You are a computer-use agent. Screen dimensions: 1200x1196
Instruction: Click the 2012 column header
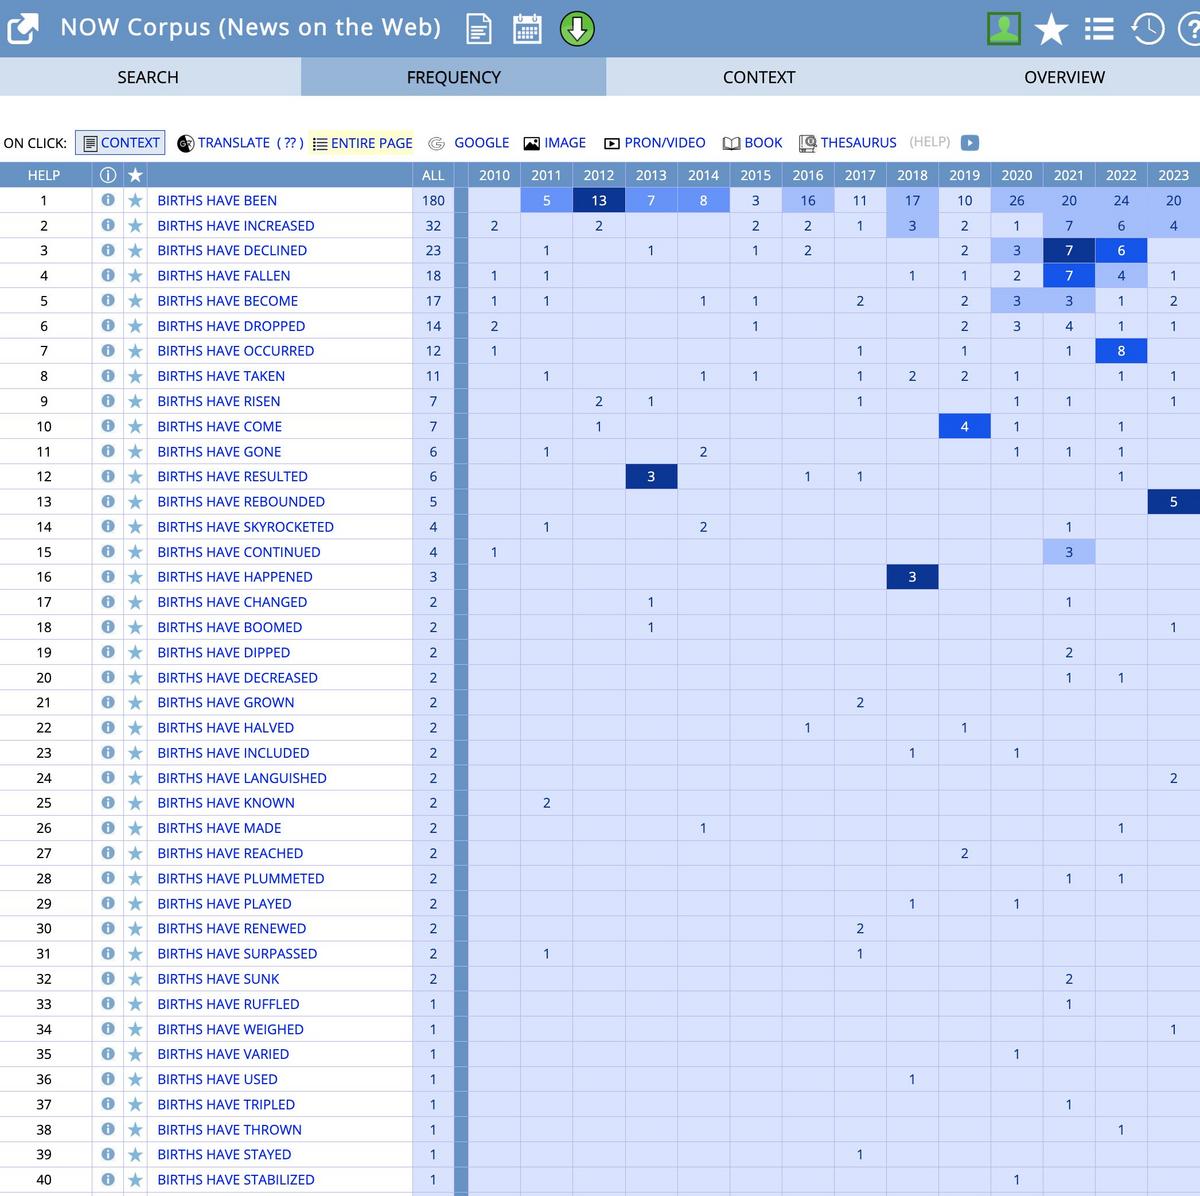coord(599,175)
